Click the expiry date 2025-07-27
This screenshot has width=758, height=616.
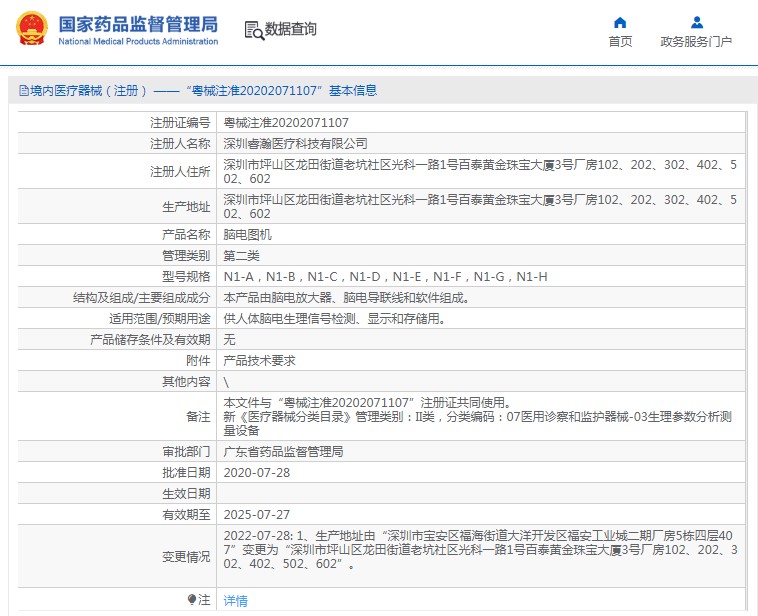[x=256, y=514]
